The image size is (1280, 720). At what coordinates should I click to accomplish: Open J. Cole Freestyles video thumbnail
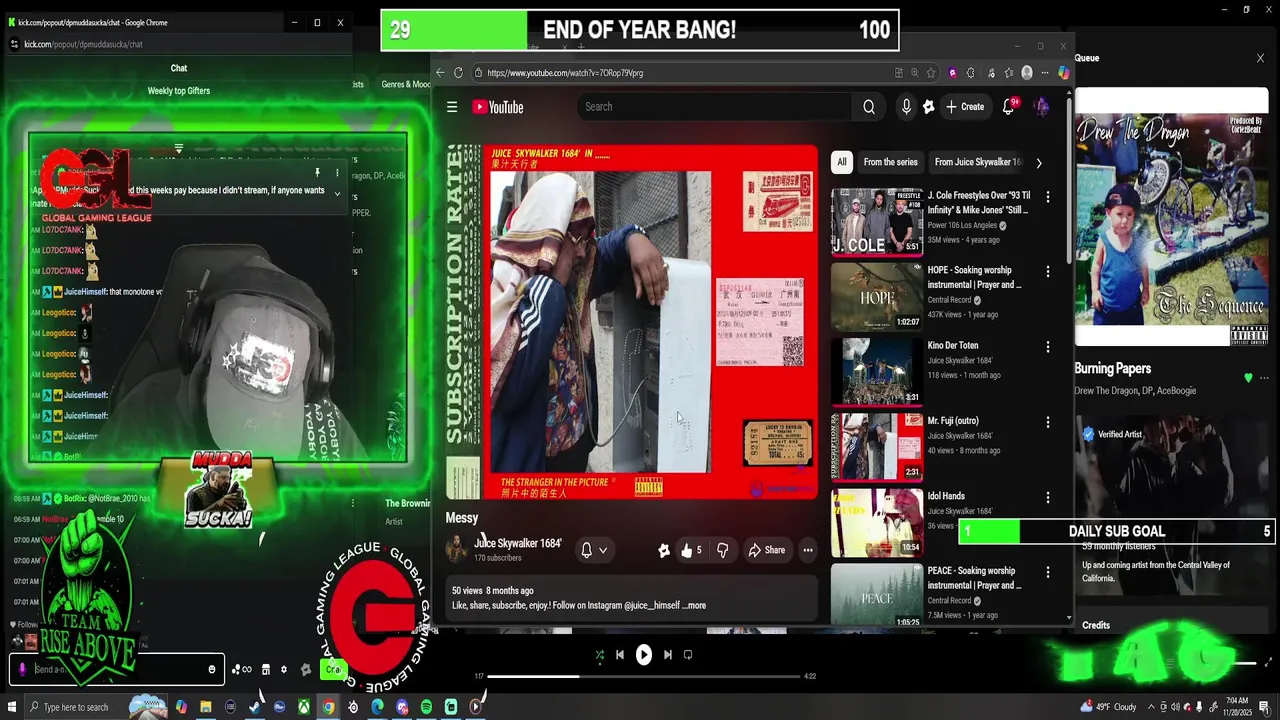[x=877, y=222]
